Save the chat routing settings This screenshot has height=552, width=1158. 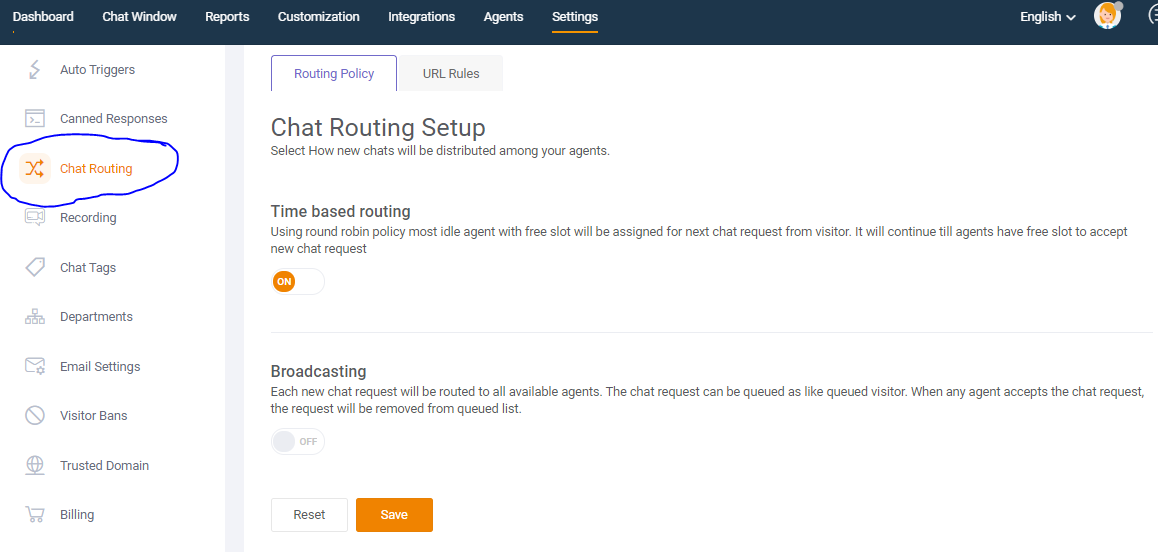click(394, 515)
